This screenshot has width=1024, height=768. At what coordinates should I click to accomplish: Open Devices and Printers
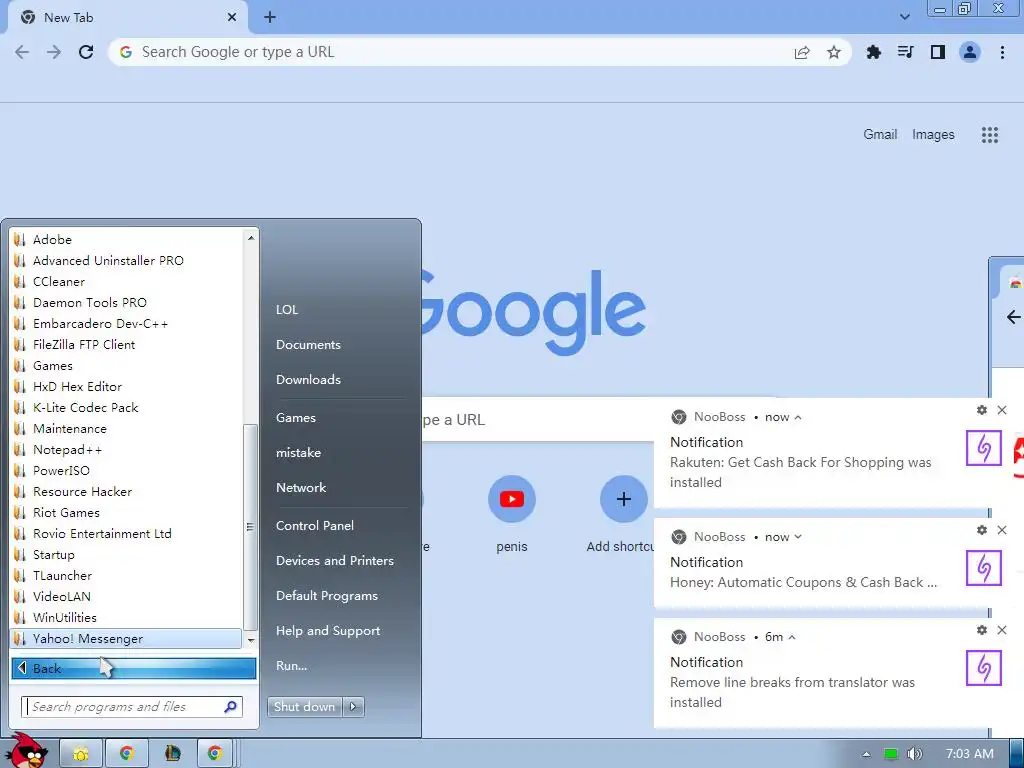click(335, 561)
